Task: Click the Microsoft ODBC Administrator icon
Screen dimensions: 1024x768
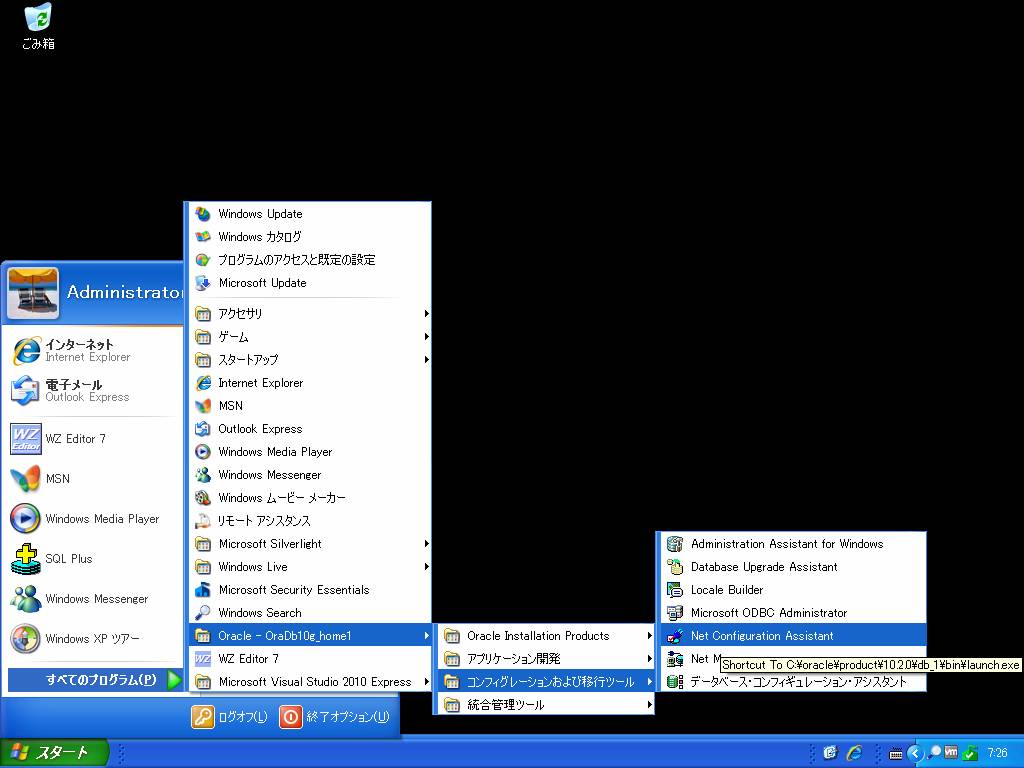Action: pyautogui.click(x=675, y=613)
